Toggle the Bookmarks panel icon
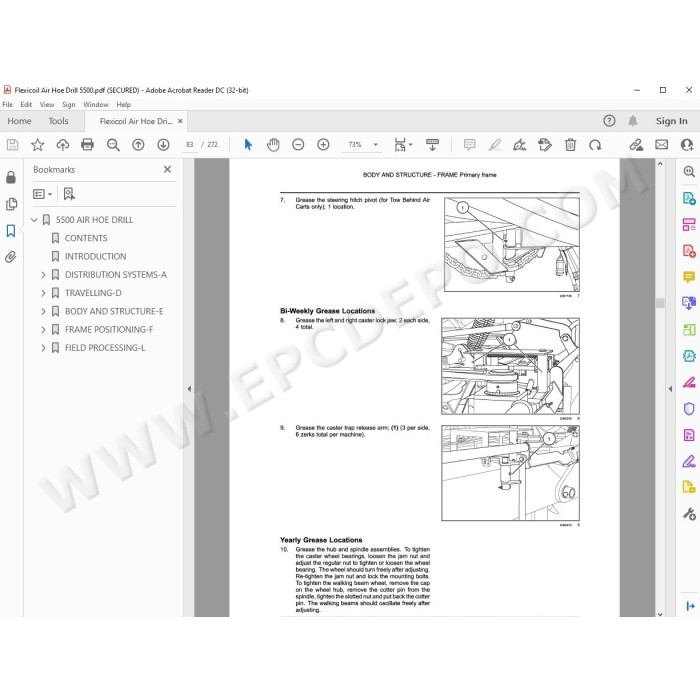Screen dimensions: 700x700 (11, 231)
